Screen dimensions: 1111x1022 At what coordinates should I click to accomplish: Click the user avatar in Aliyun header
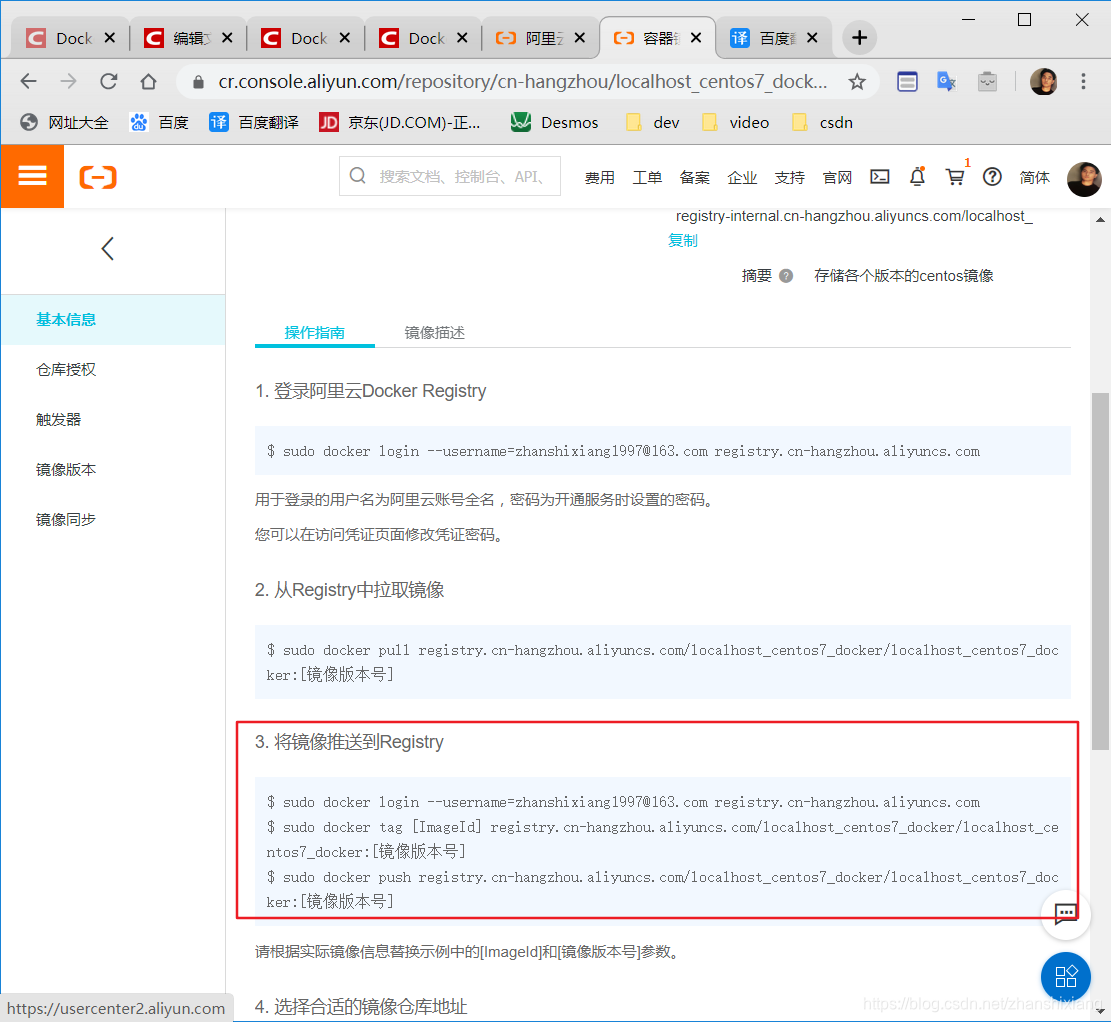1084,179
